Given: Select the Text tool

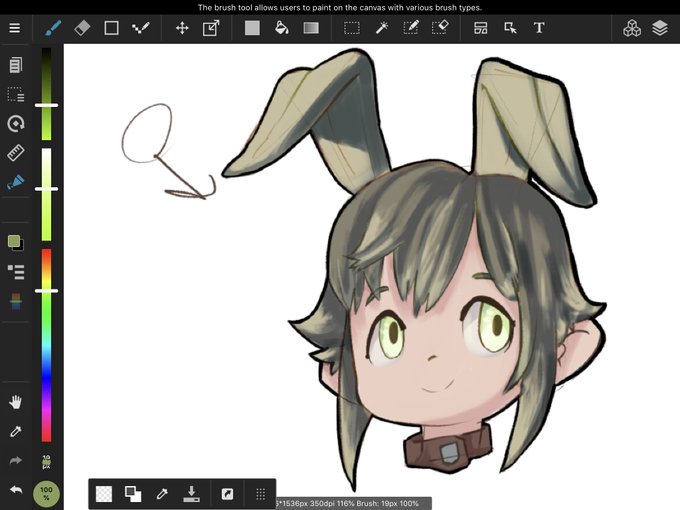Looking at the screenshot, I should click(539, 28).
